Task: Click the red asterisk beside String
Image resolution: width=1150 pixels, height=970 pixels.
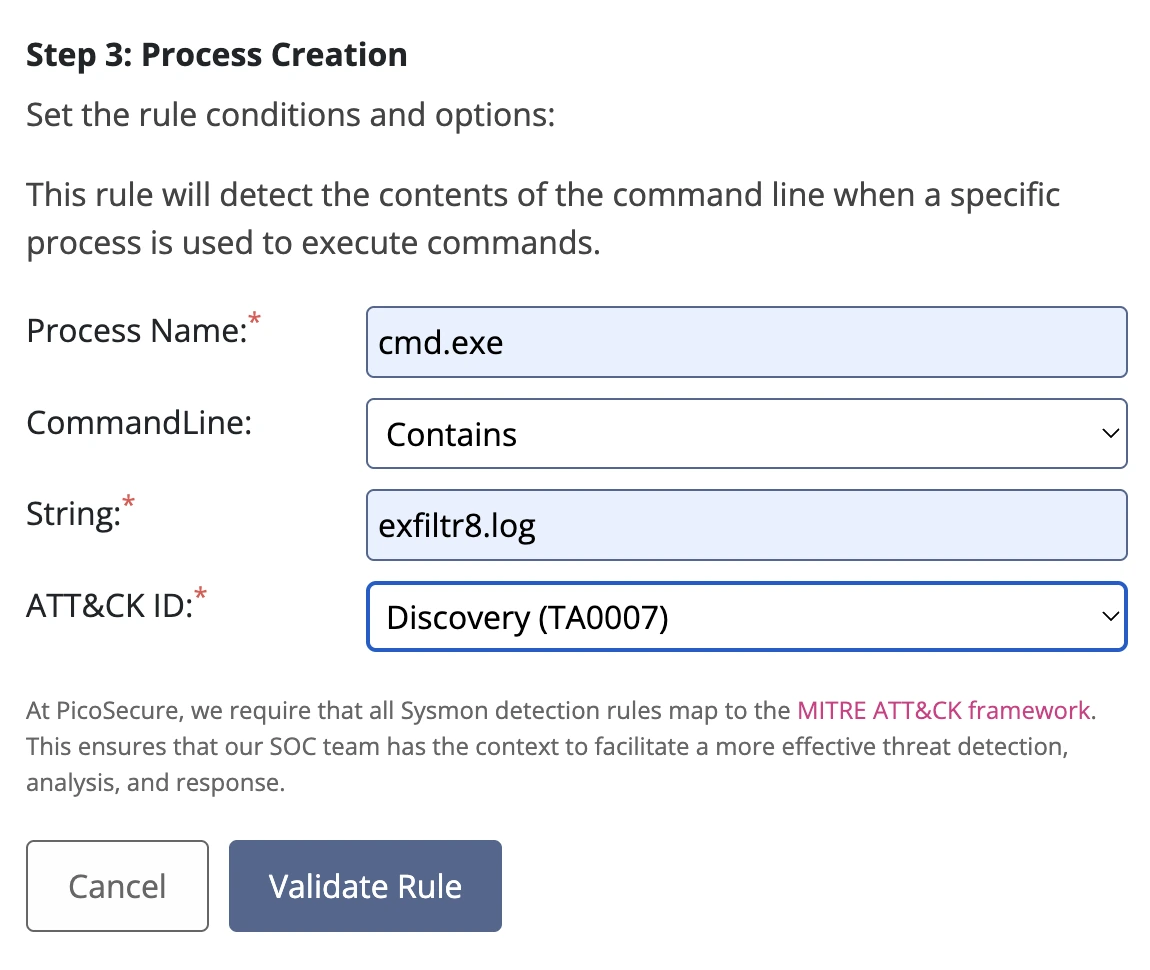Action: [128, 502]
